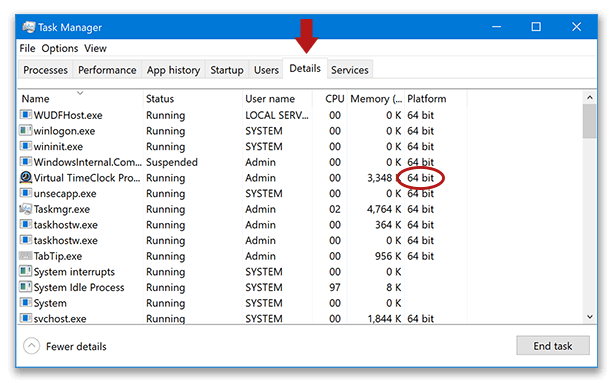
Task: Select the Virtual TimeClock Pro... row name
Action: tap(87, 178)
